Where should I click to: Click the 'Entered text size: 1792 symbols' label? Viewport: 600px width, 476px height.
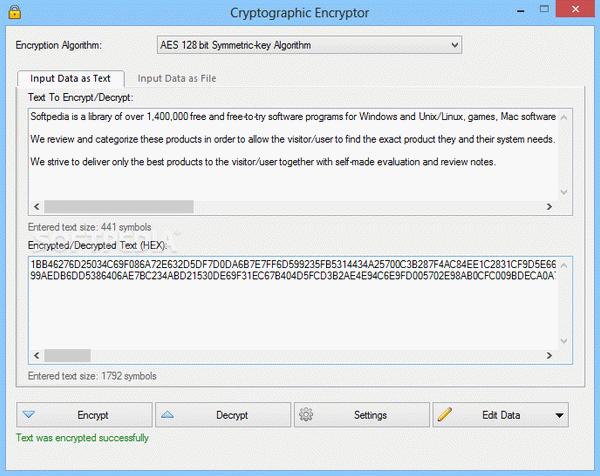92,376
